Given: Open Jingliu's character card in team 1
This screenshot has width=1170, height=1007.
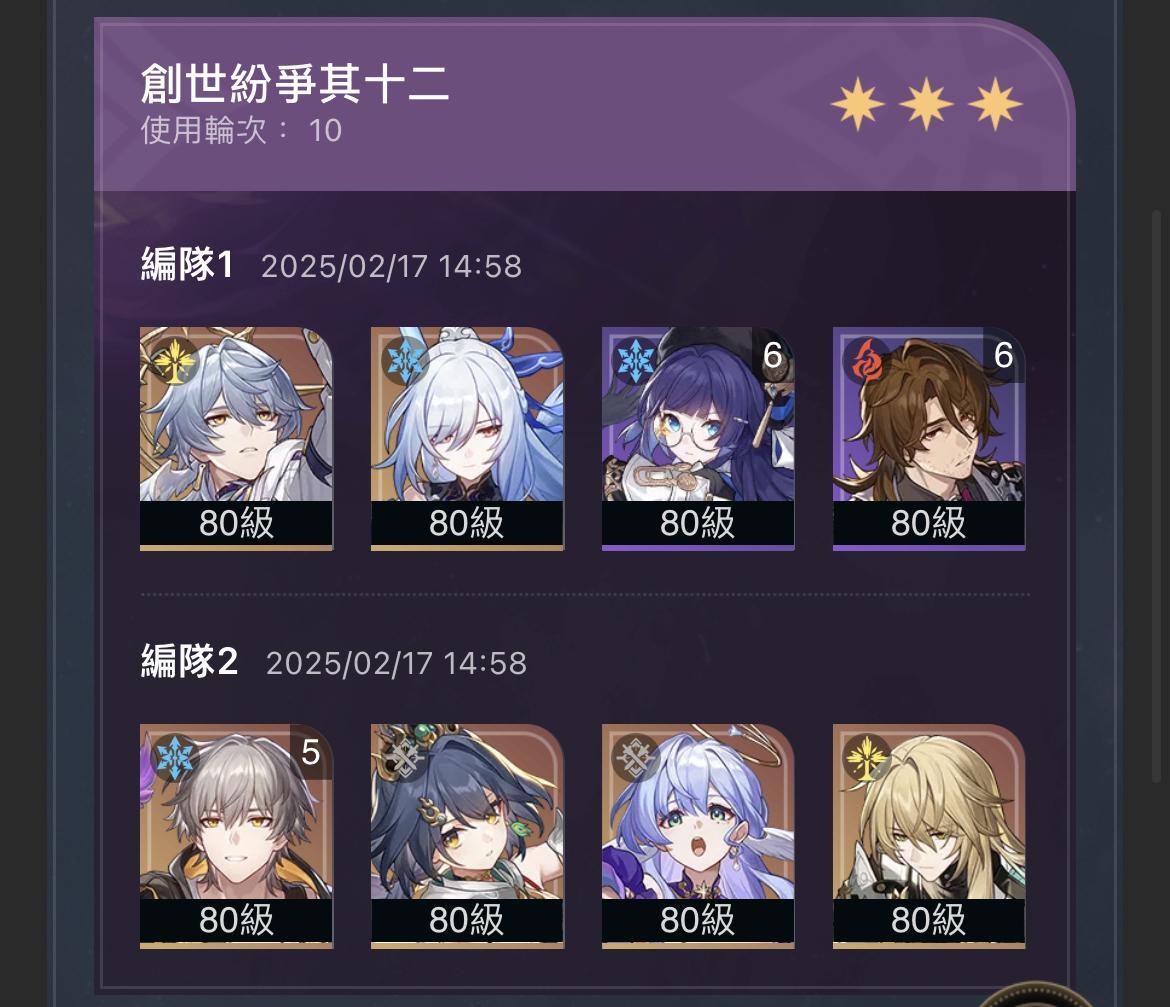Looking at the screenshot, I should point(467,439).
